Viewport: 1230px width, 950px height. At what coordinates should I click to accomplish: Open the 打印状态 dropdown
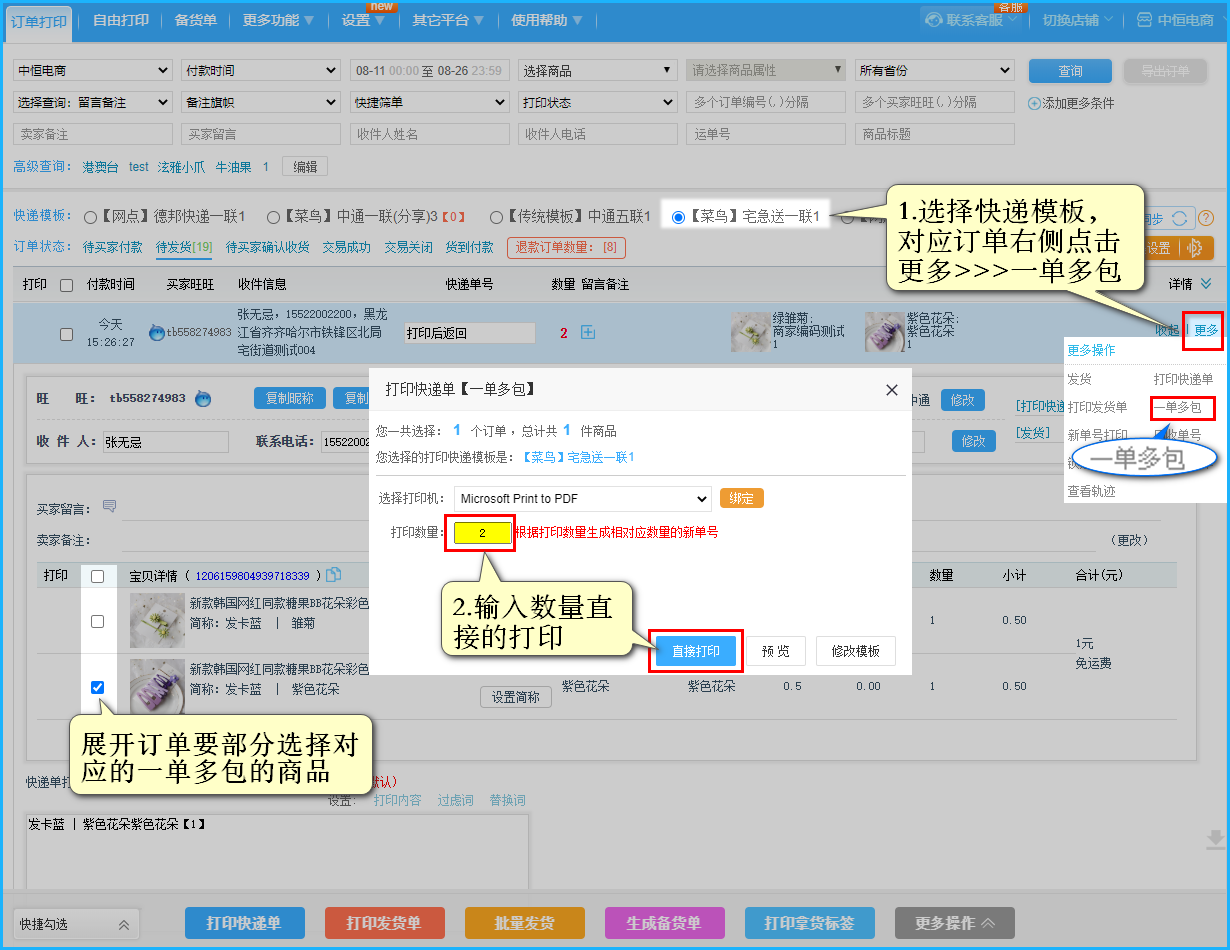(598, 102)
